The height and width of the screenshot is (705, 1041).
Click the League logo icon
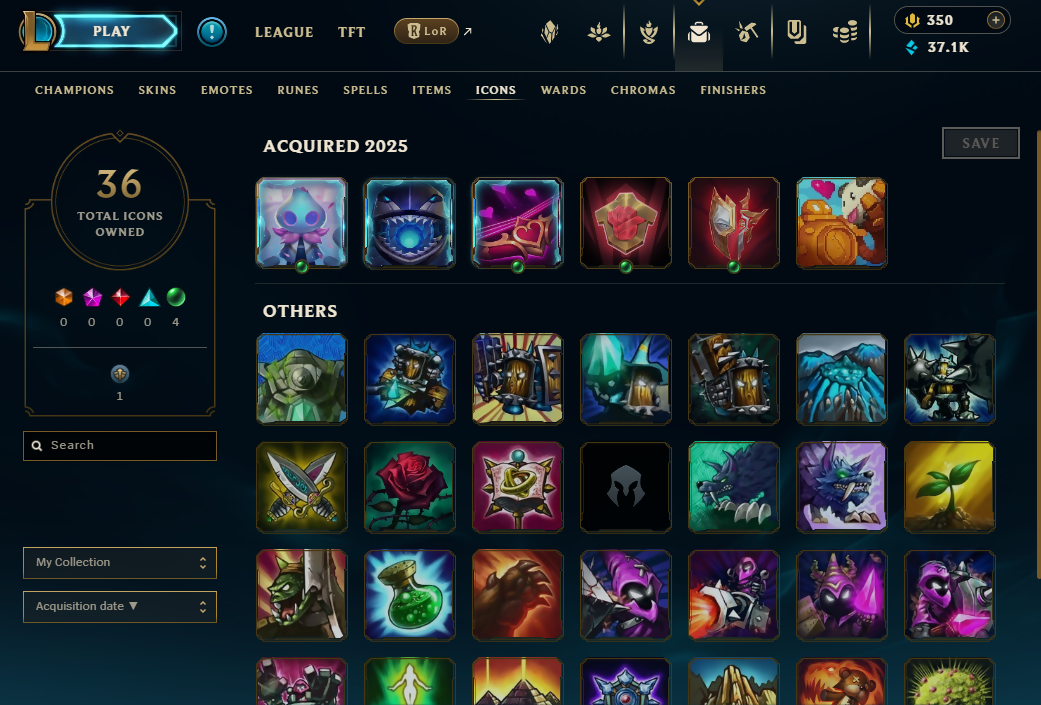coord(35,31)
